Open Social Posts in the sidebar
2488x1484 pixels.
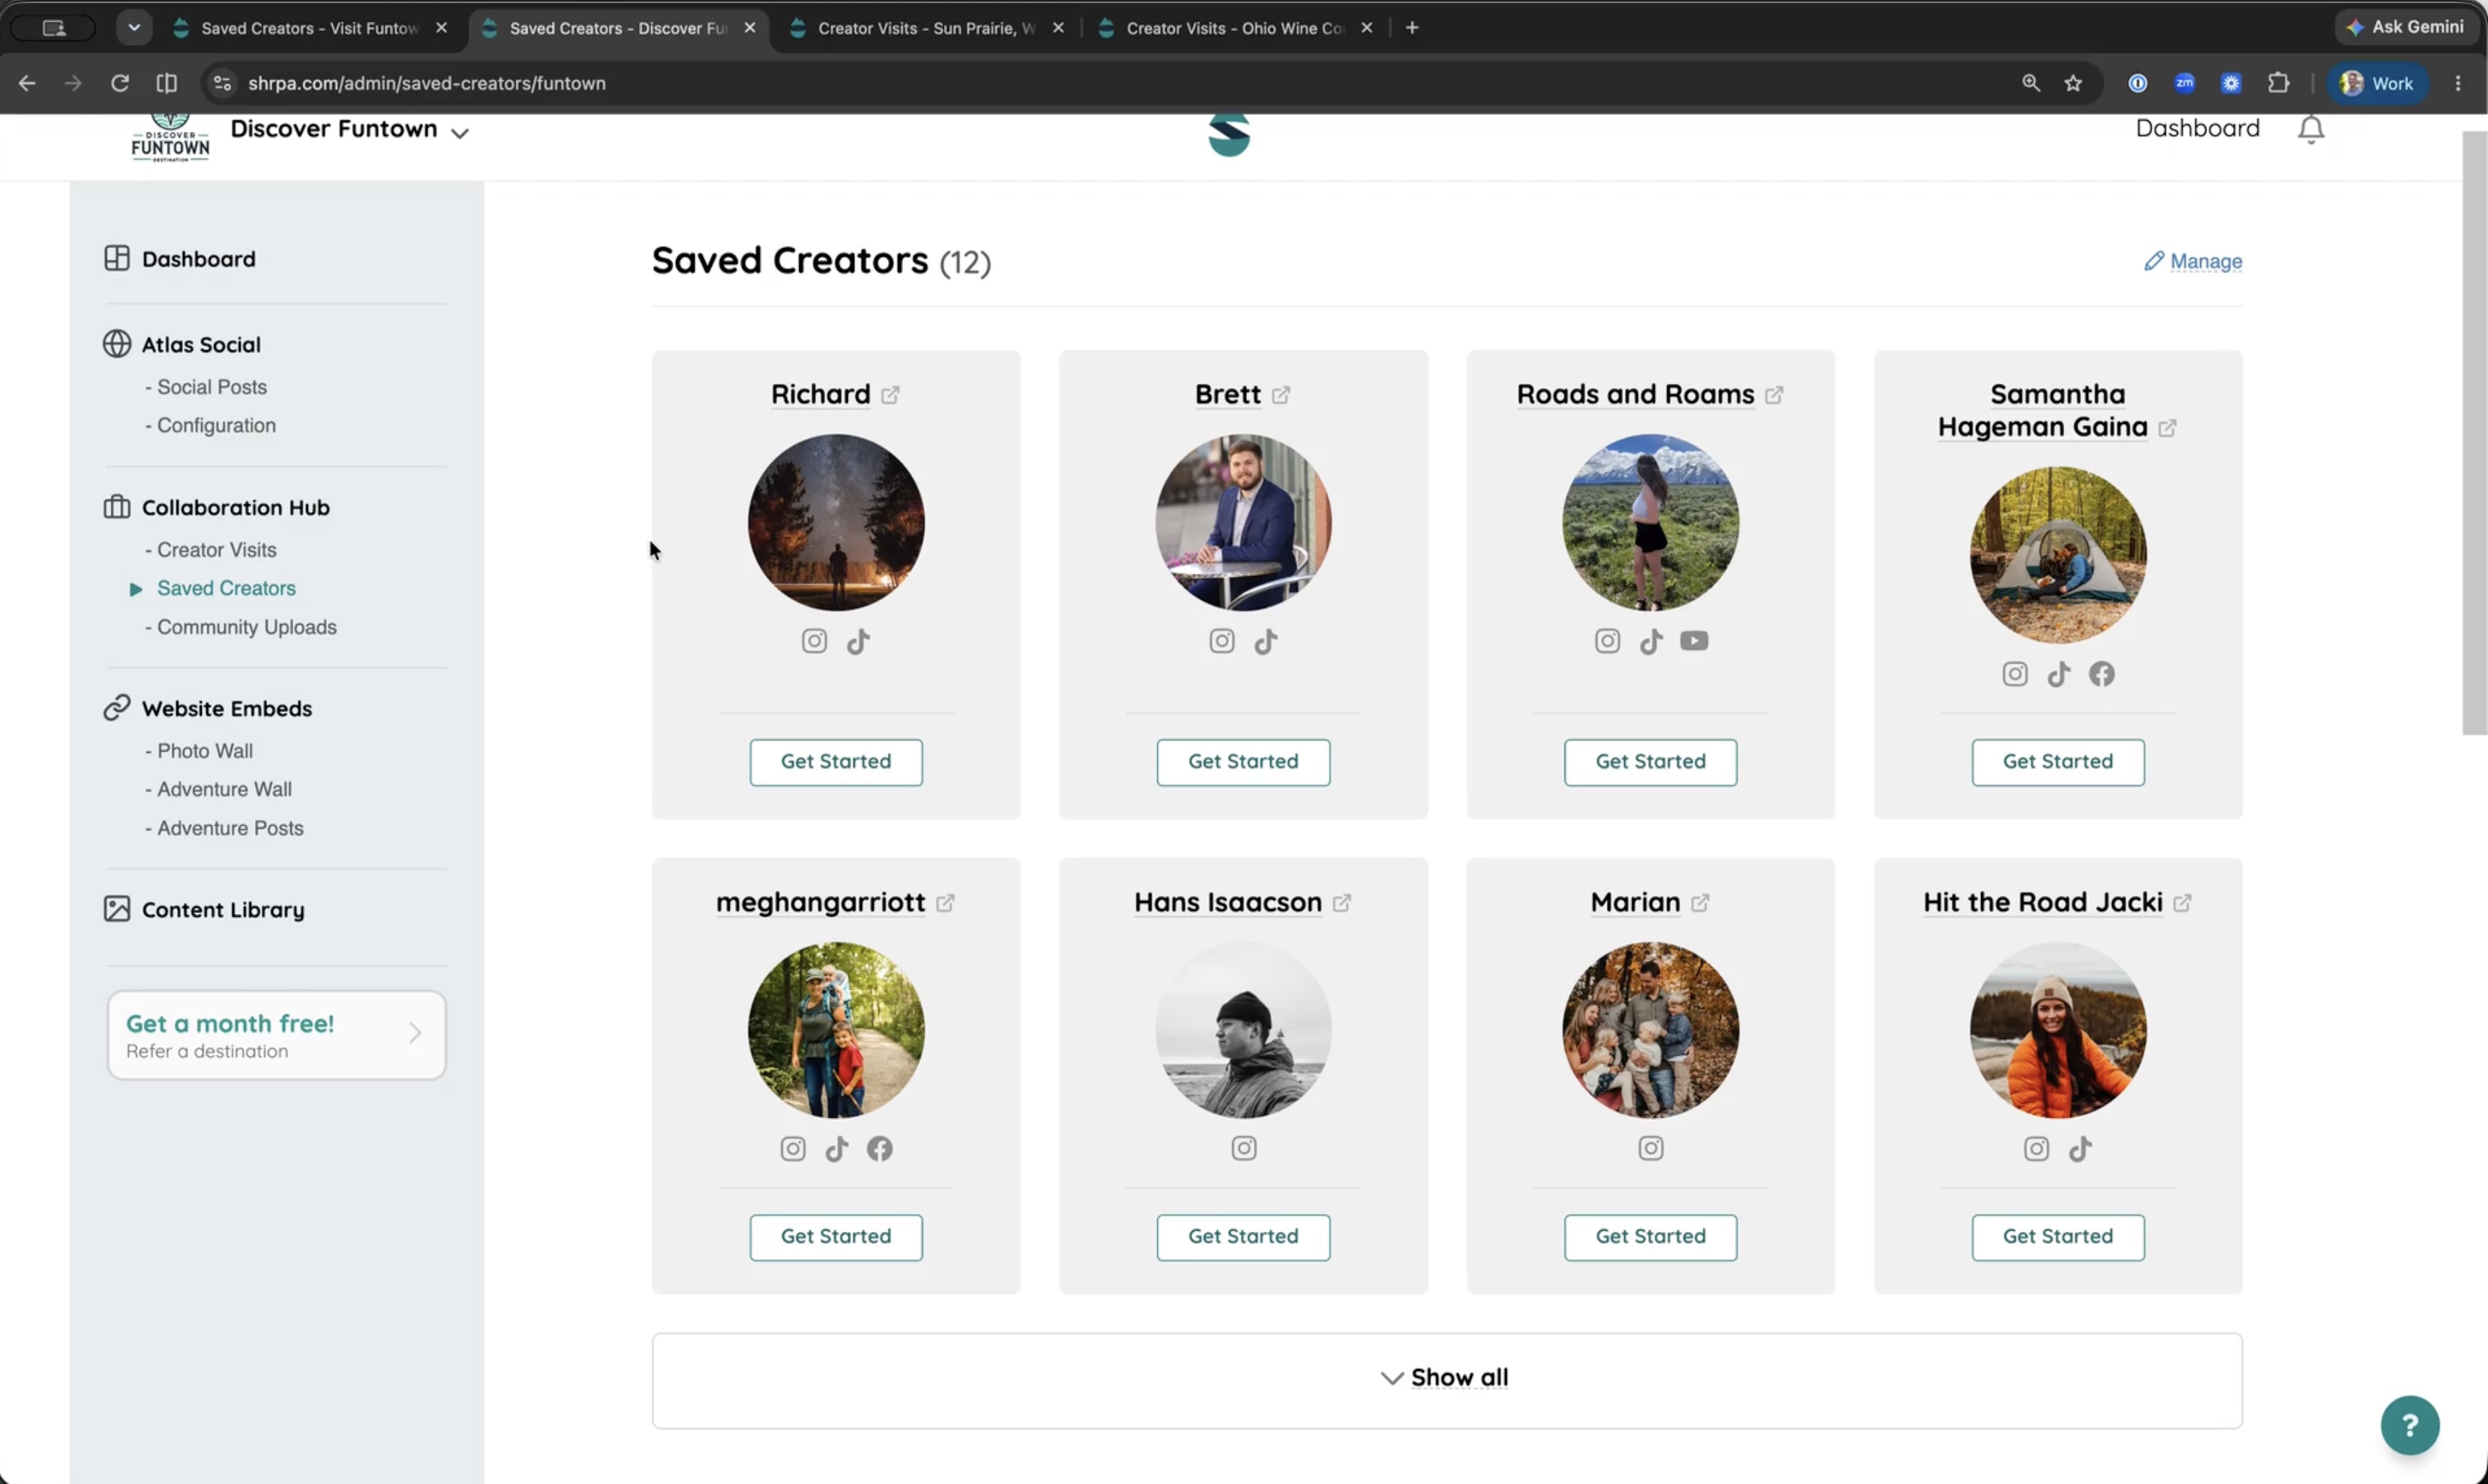coord(211,387)
